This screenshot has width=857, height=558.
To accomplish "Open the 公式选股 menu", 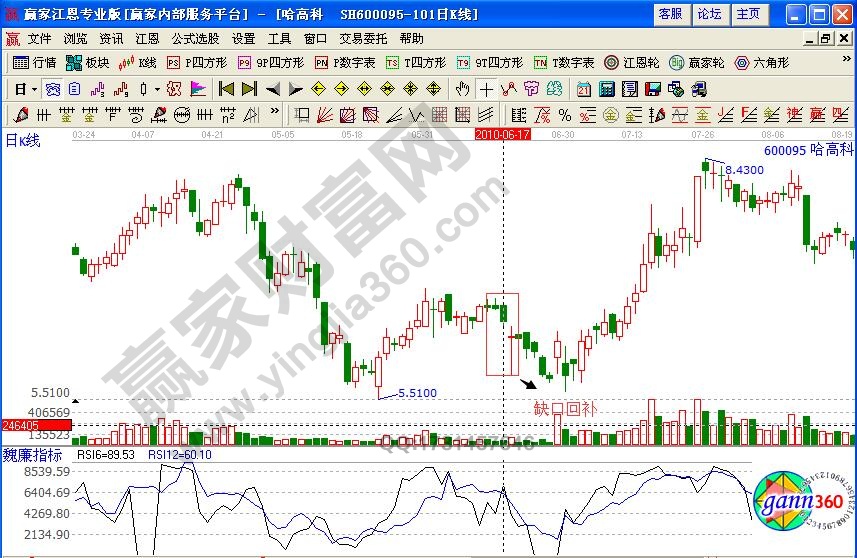I will click(x=195, y=38).
